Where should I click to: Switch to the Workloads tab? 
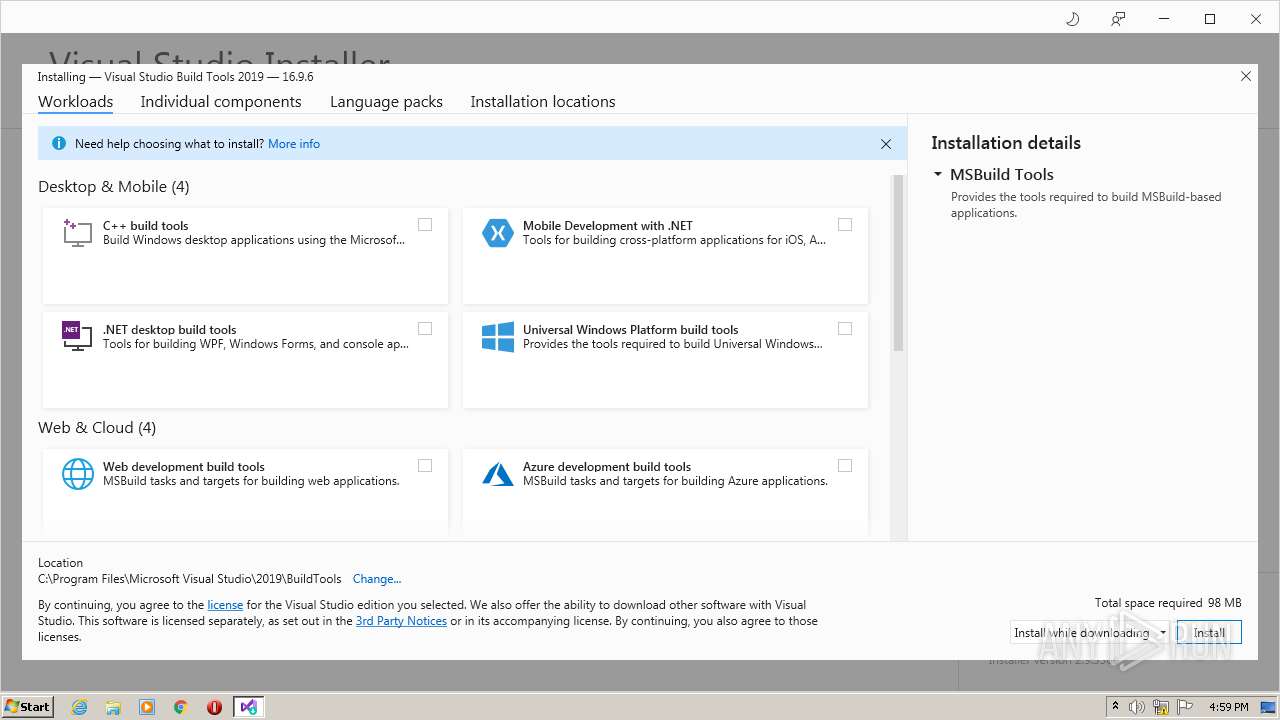coord(75,102)
